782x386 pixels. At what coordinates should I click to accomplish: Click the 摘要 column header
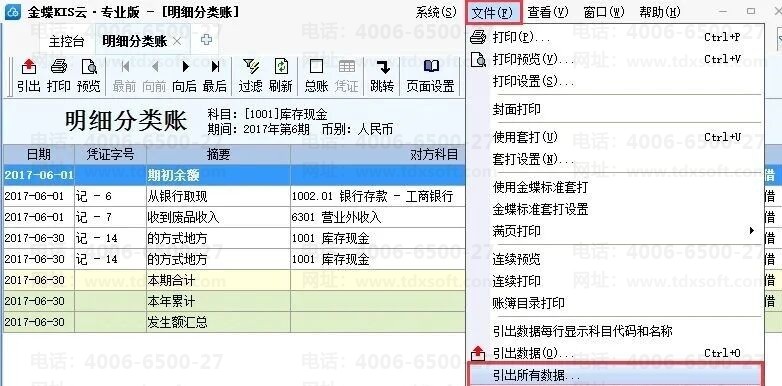click(x=218, y=154)
